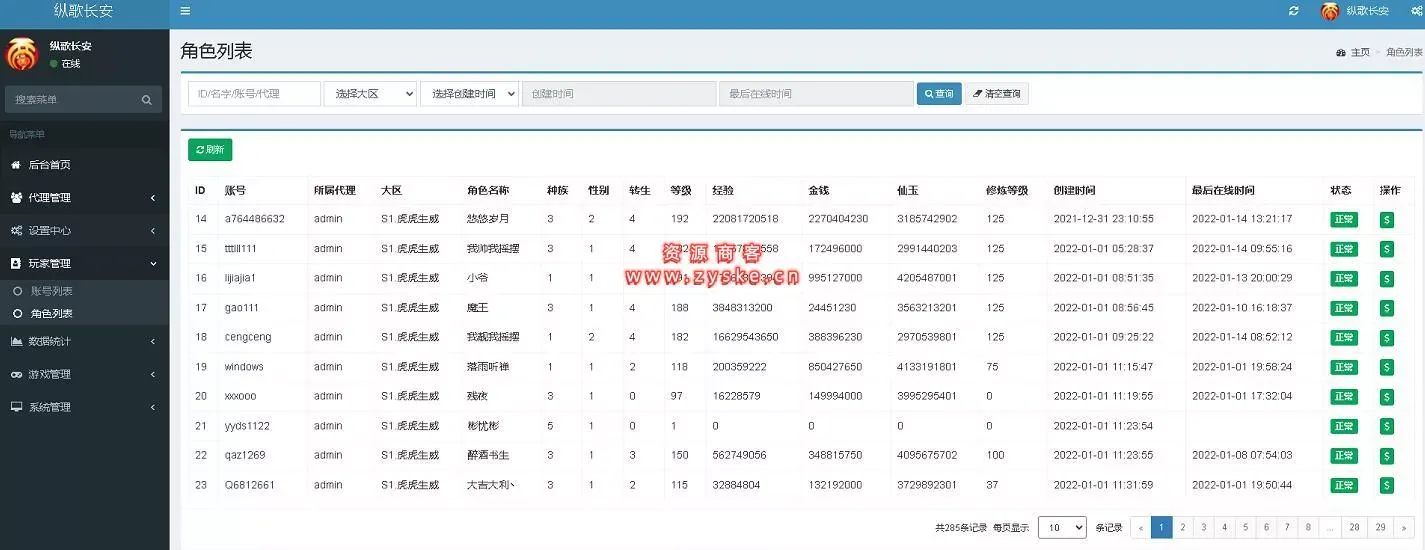The image size is (1425, 550).
Task: Collapse 玩家管理 sidebar menu
Action: pyautogui.click(x=84, y=264)
